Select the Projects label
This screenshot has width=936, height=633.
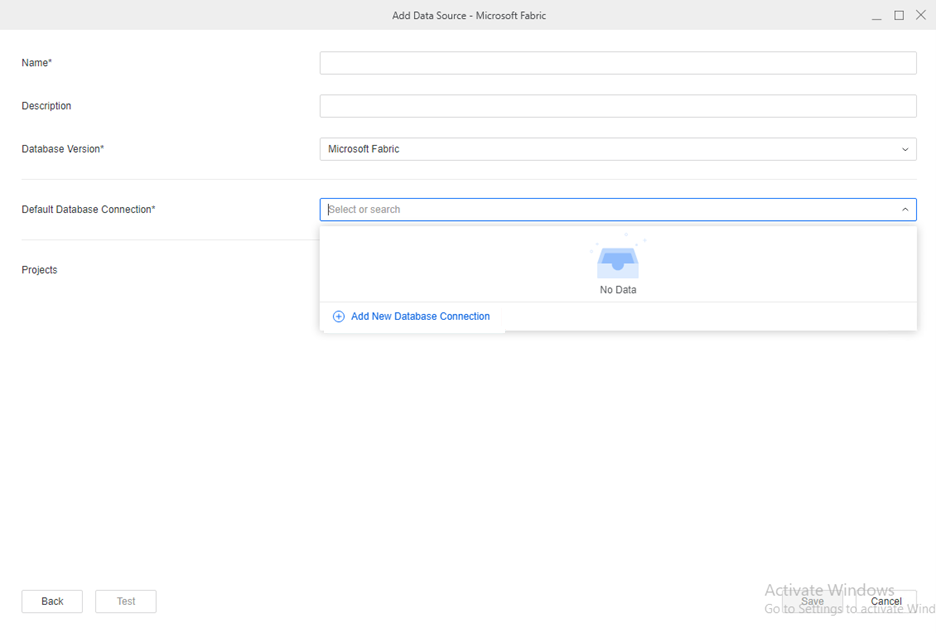40,270
